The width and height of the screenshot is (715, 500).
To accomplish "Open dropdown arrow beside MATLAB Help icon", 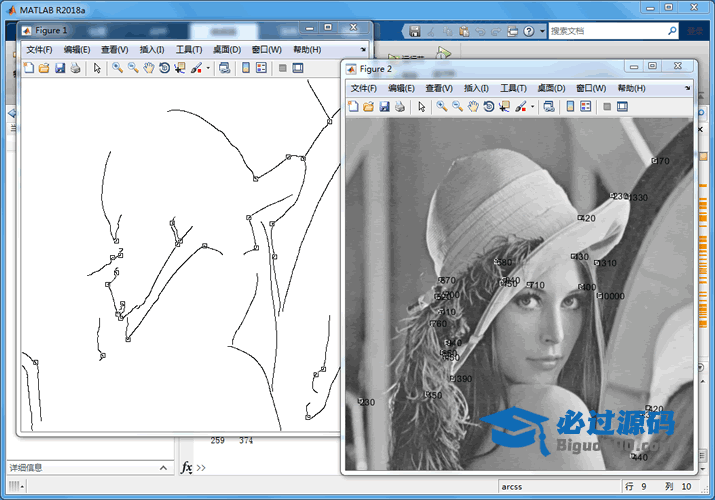I will click(x=542, y=31).
